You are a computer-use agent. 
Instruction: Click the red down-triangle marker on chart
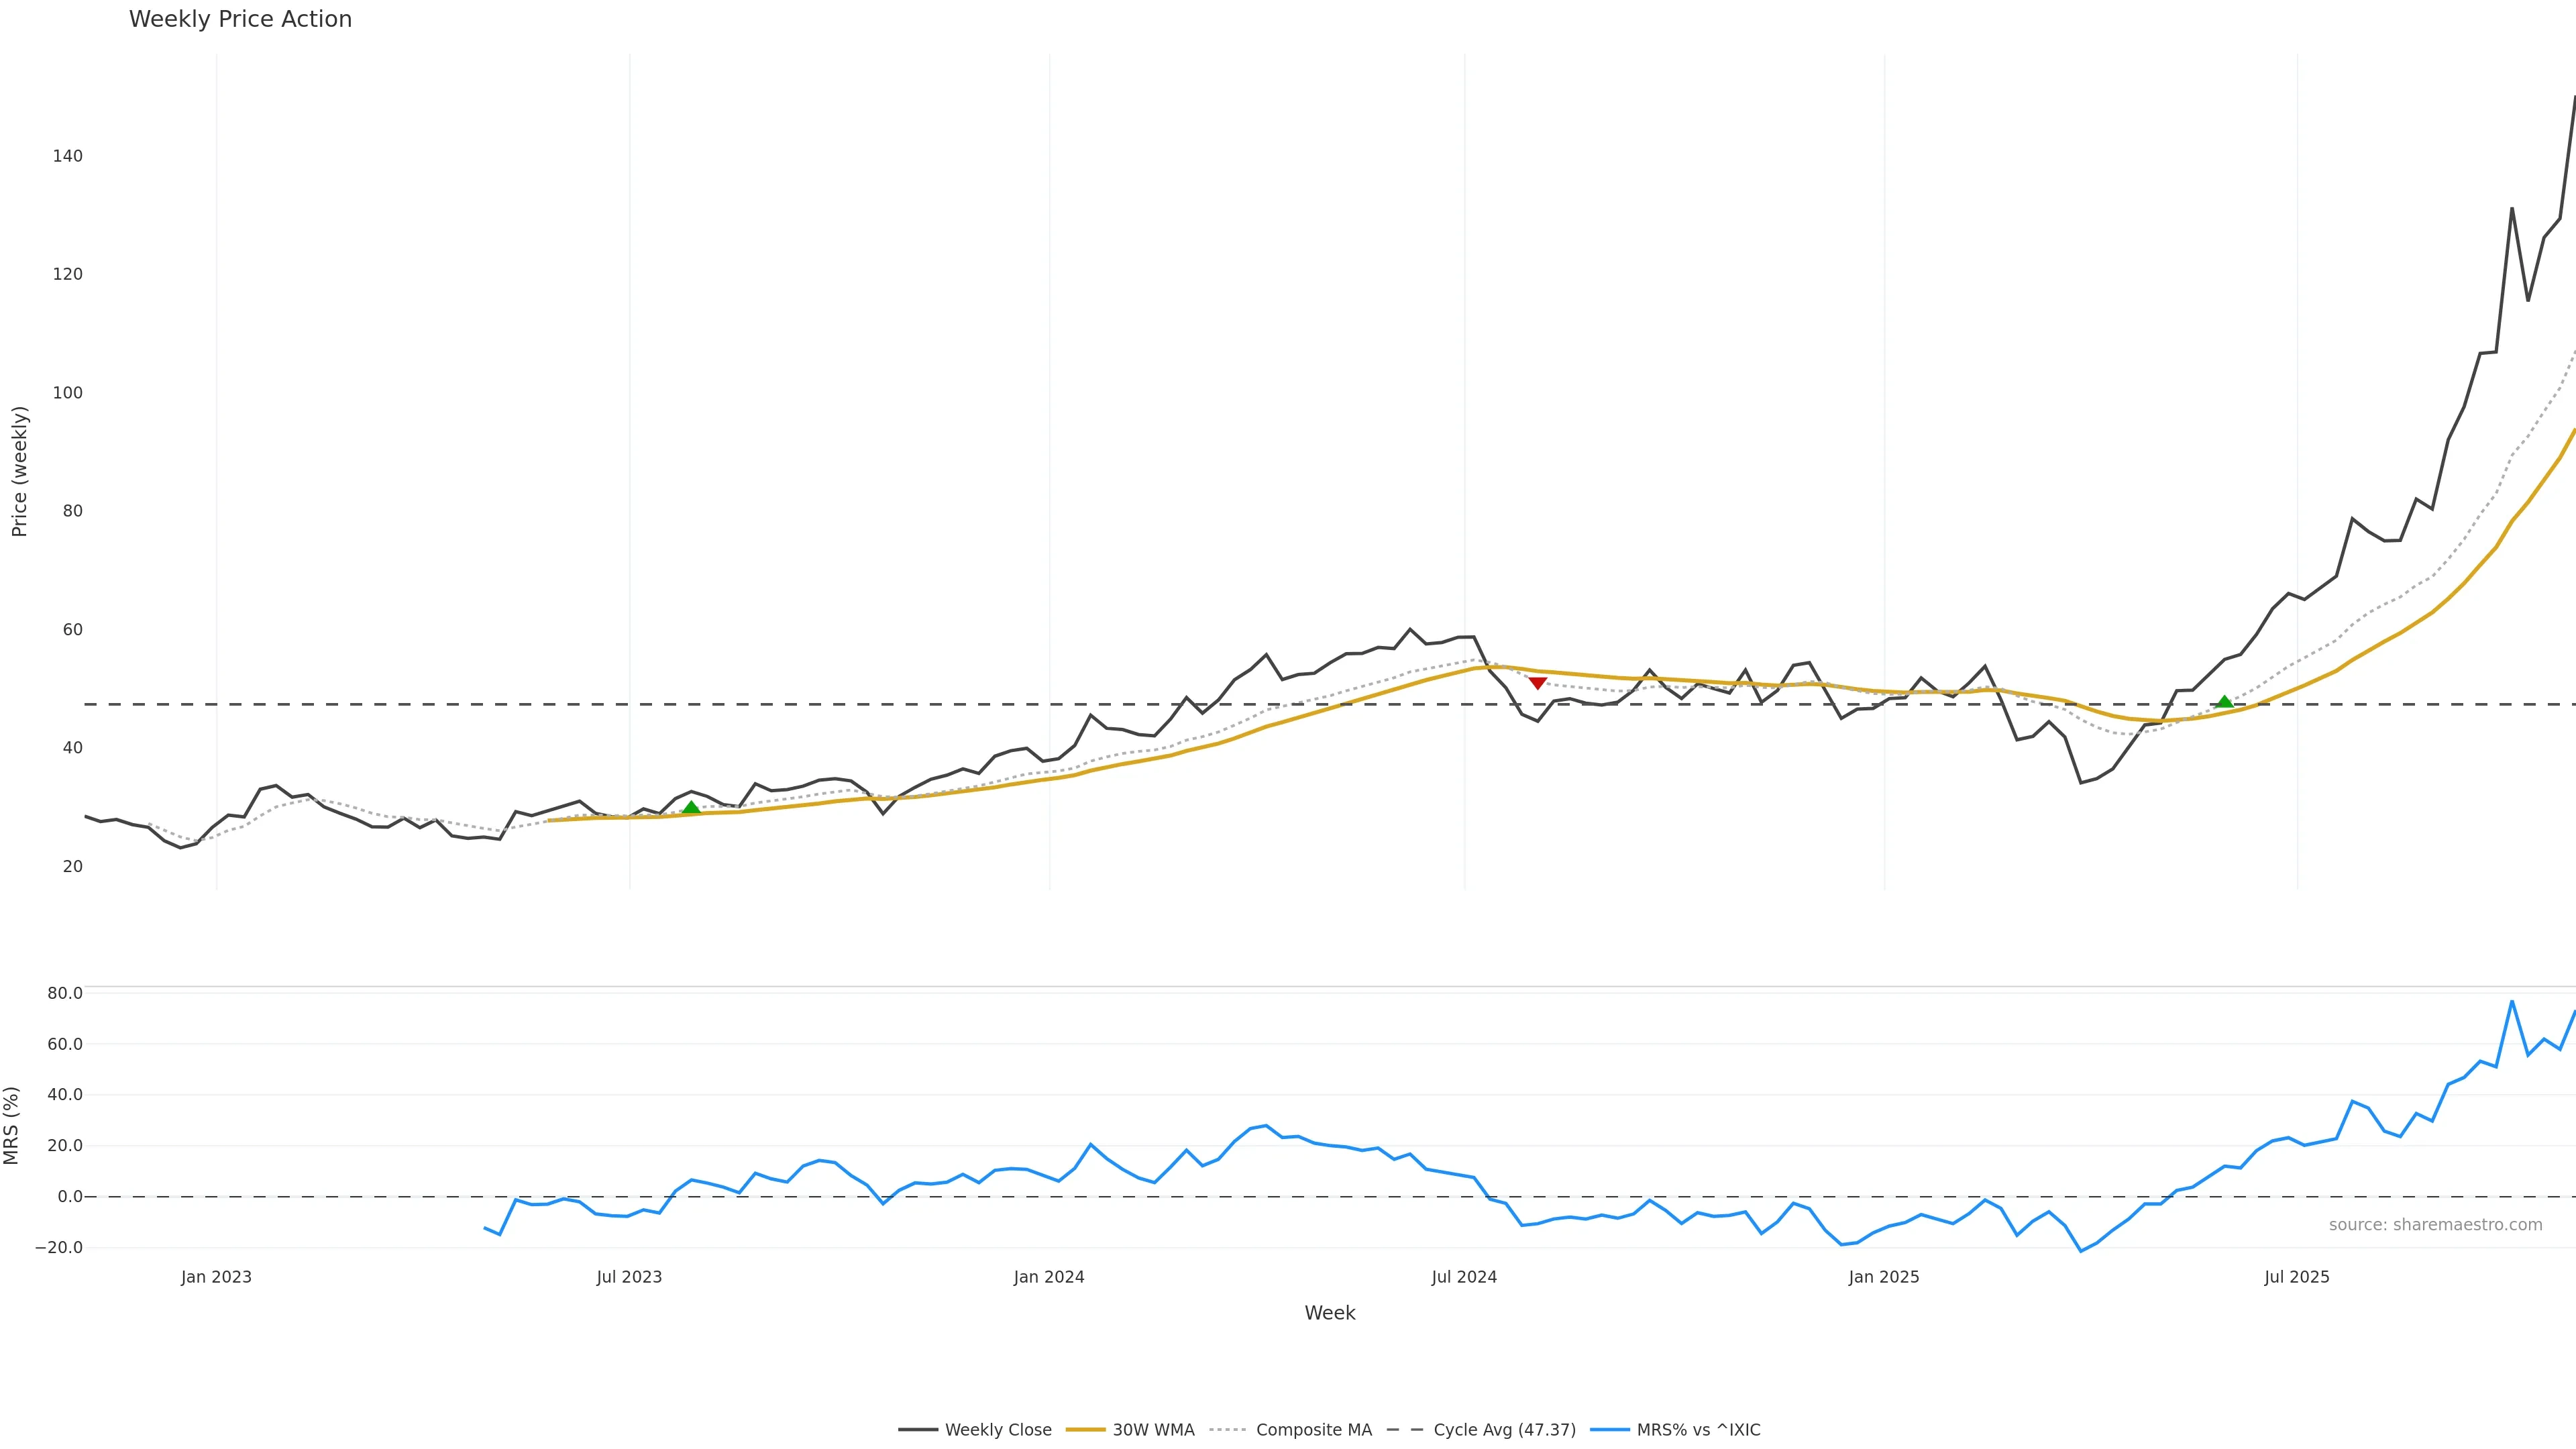click(x=1538, y=683)
